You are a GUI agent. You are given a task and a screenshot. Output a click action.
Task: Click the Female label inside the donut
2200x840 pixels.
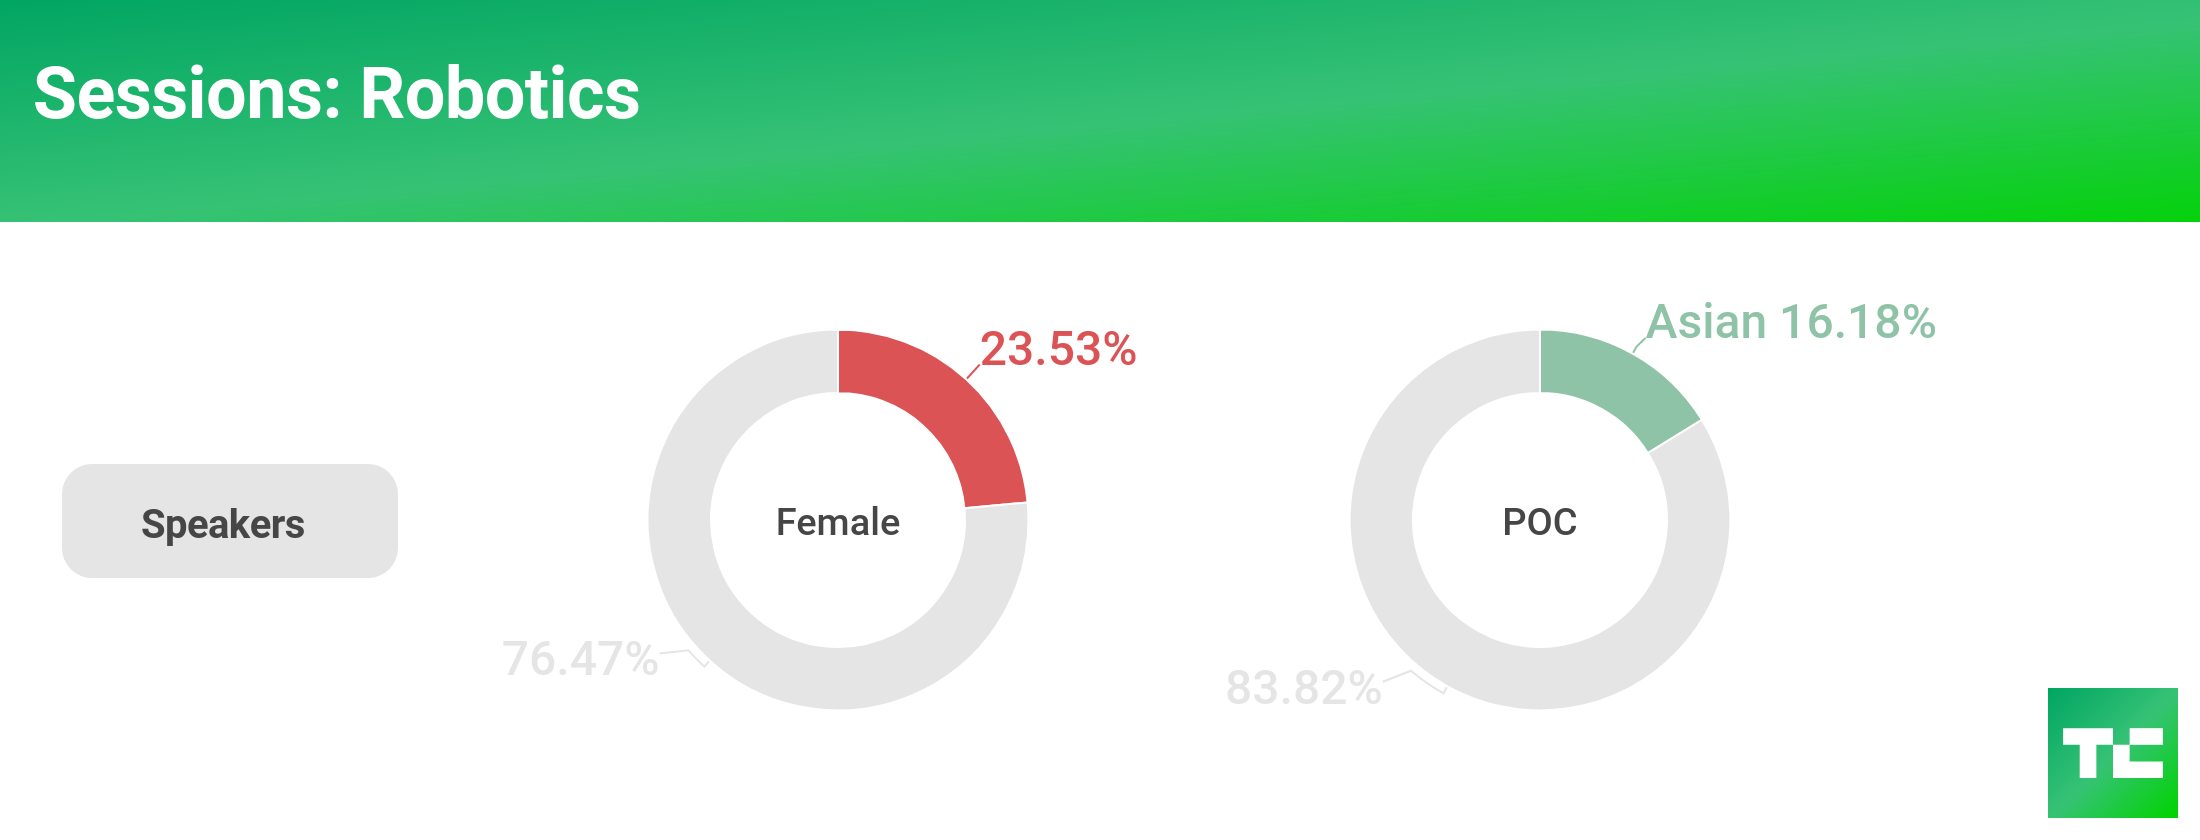[x=838, y=522]
